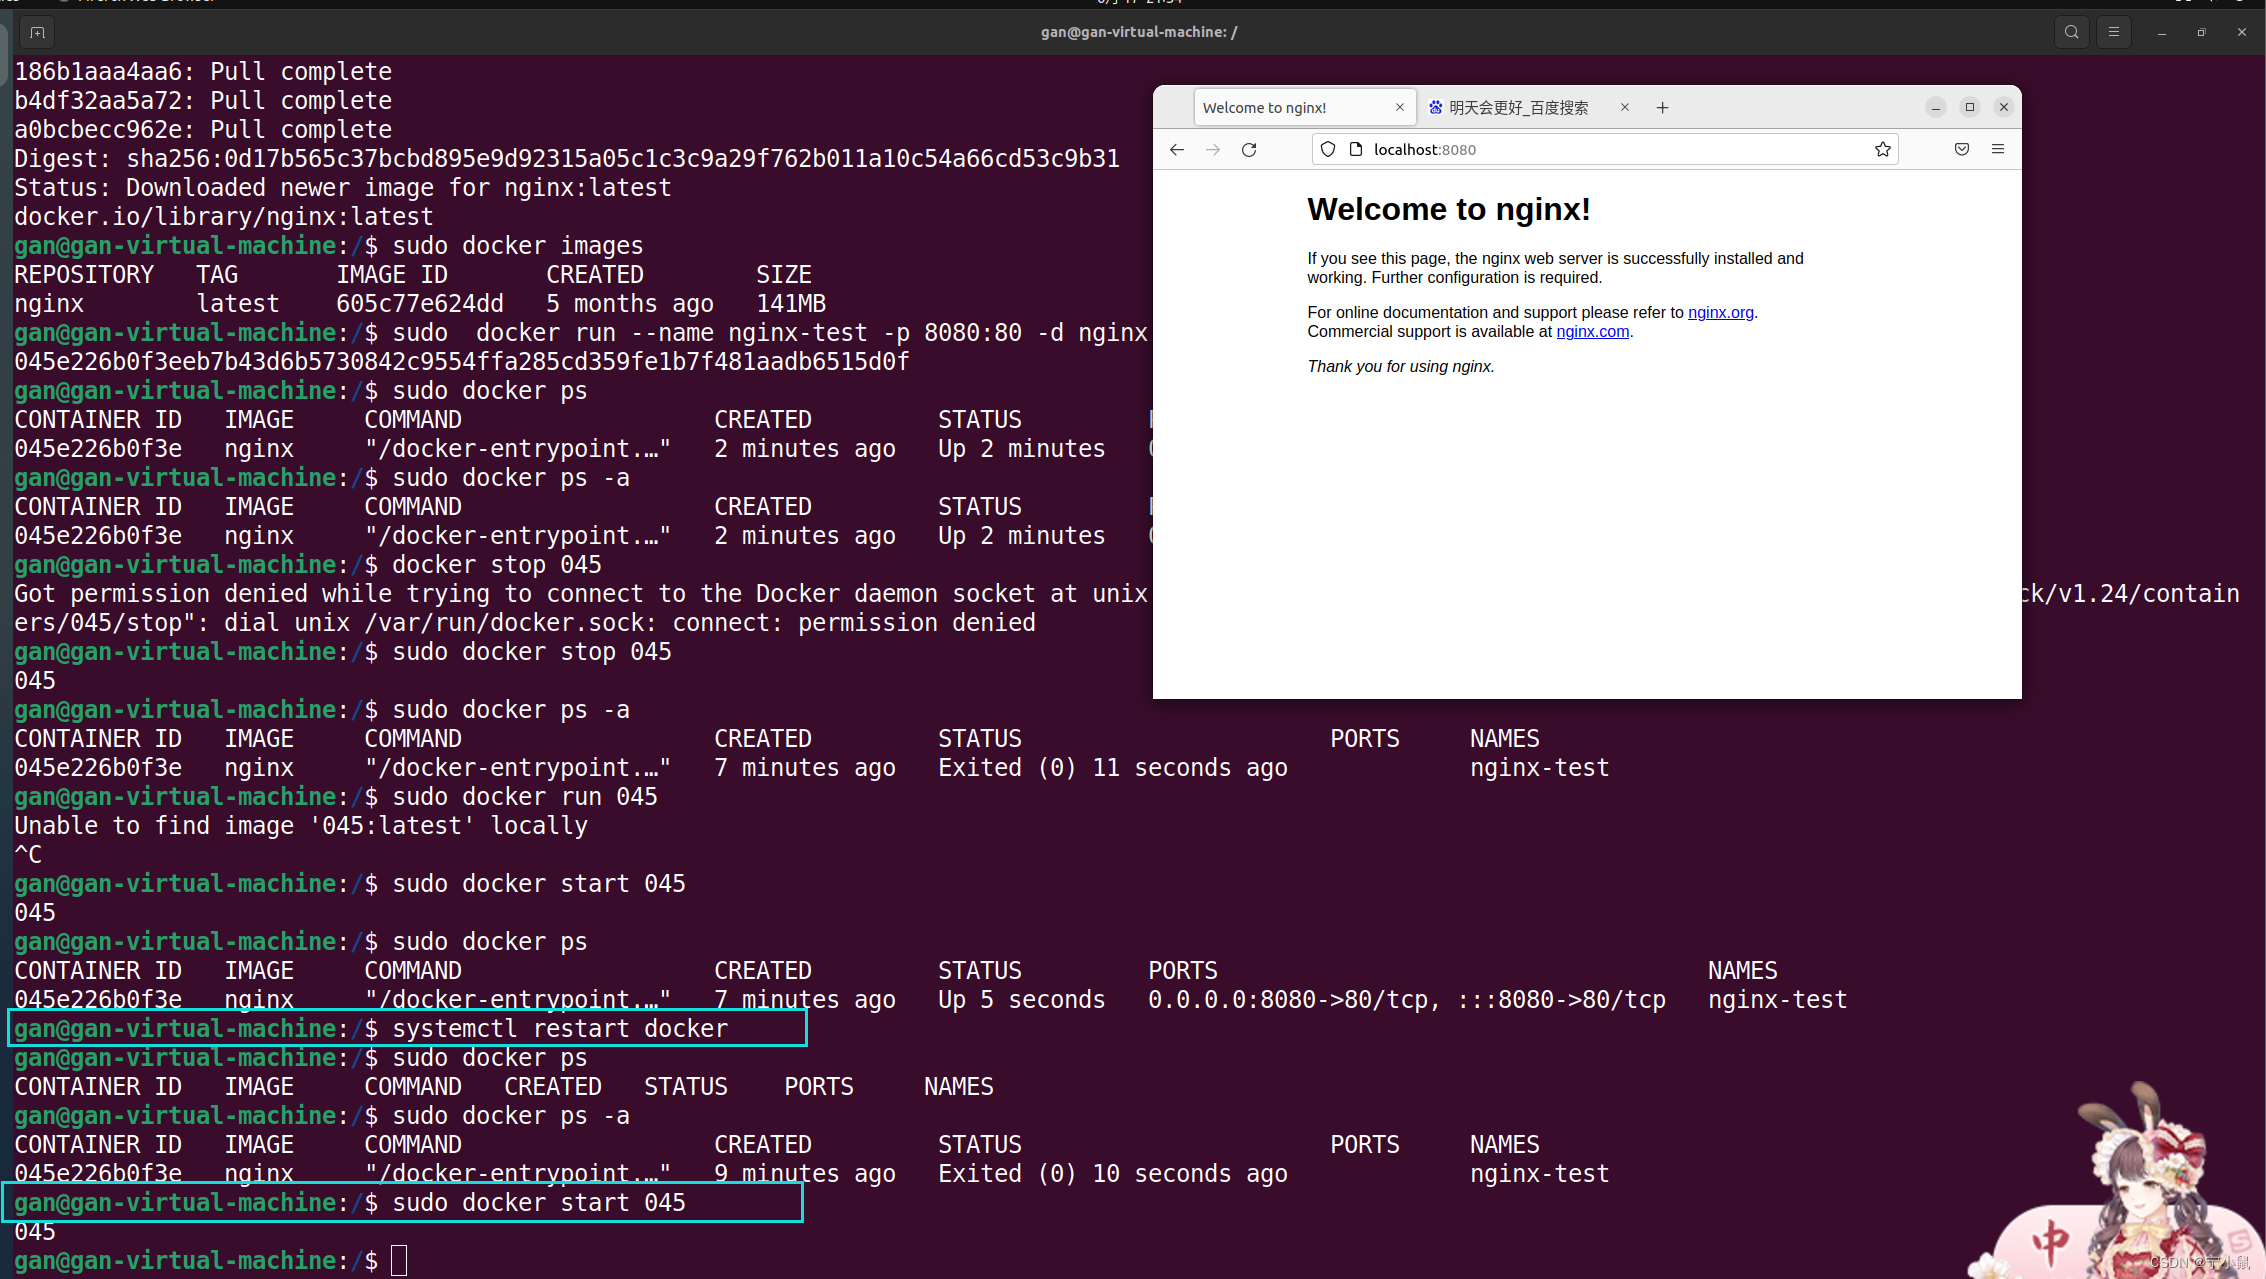Go forward in the Firefox window
The image size is (2266, 1279).
click(1213, 149)
